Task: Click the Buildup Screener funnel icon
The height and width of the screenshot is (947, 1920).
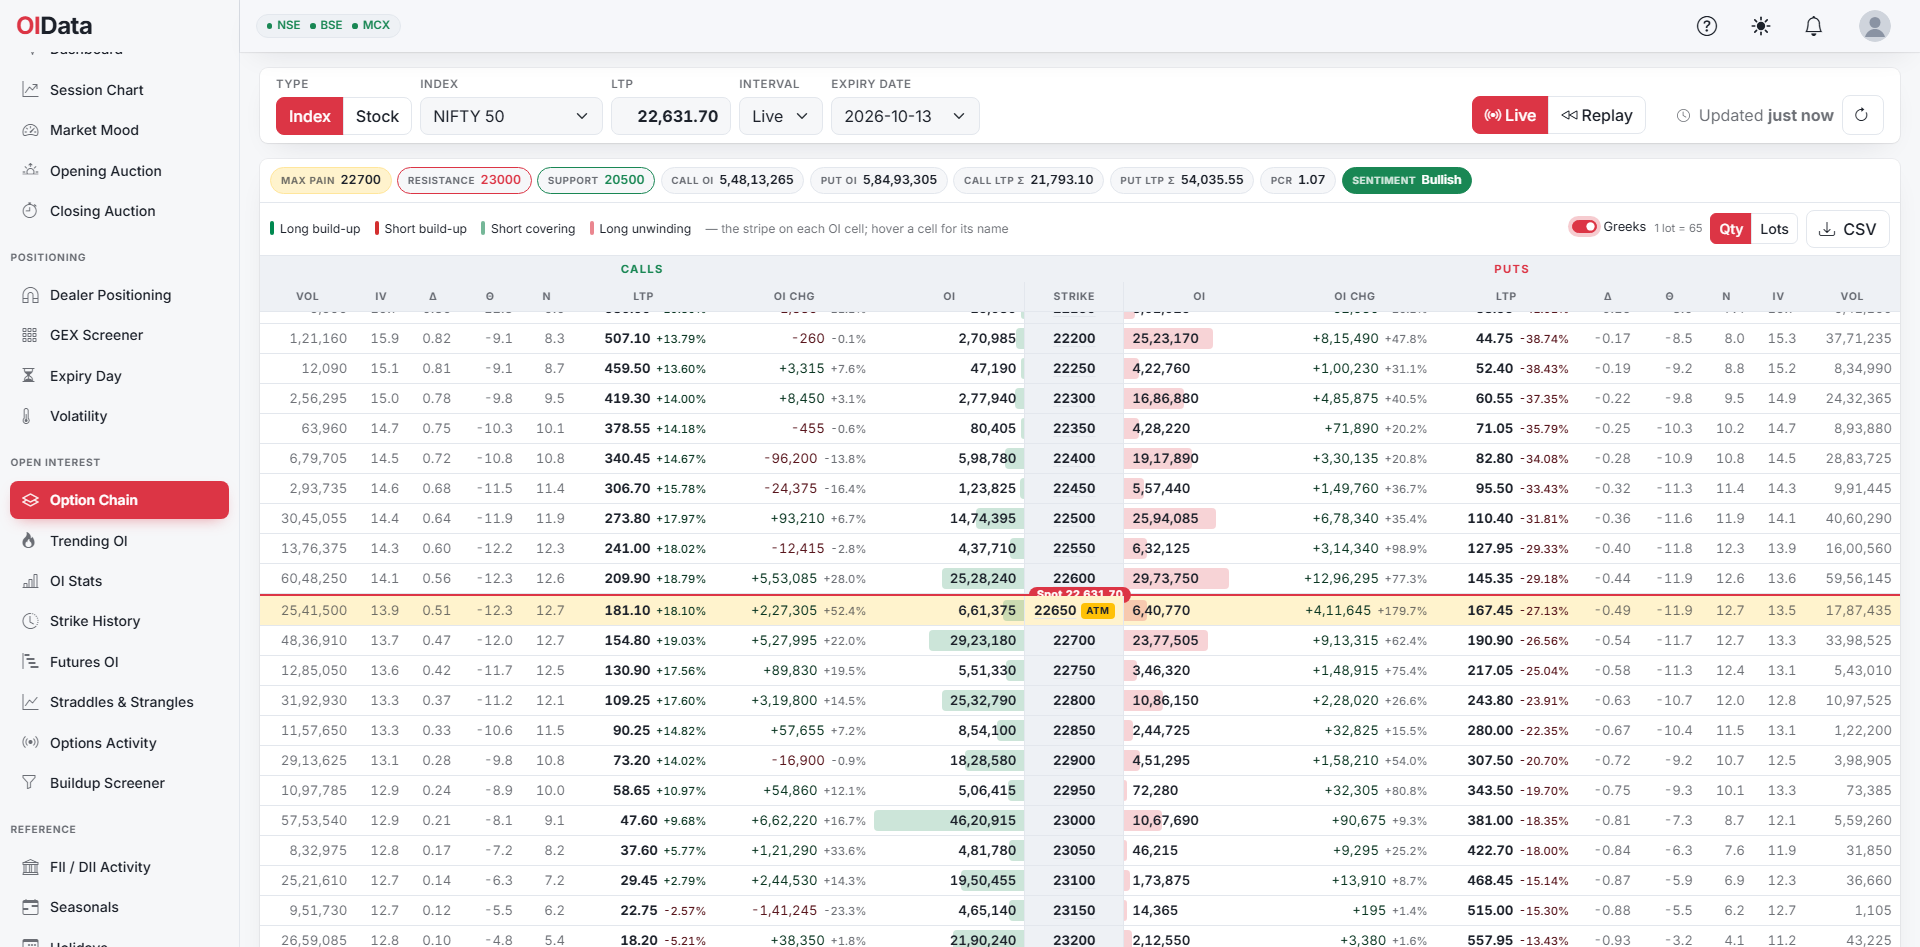Action: click(30, 783)
